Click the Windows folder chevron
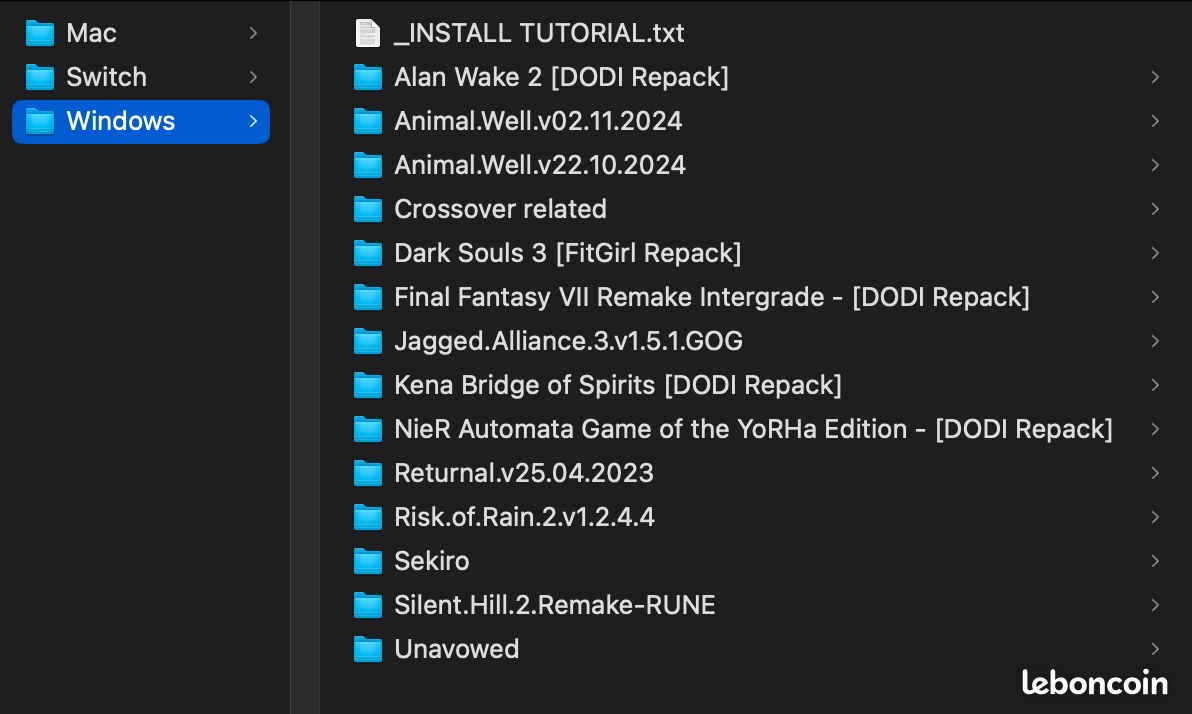This screenshot has height=714, width=1192. click(x=253, y=122)
